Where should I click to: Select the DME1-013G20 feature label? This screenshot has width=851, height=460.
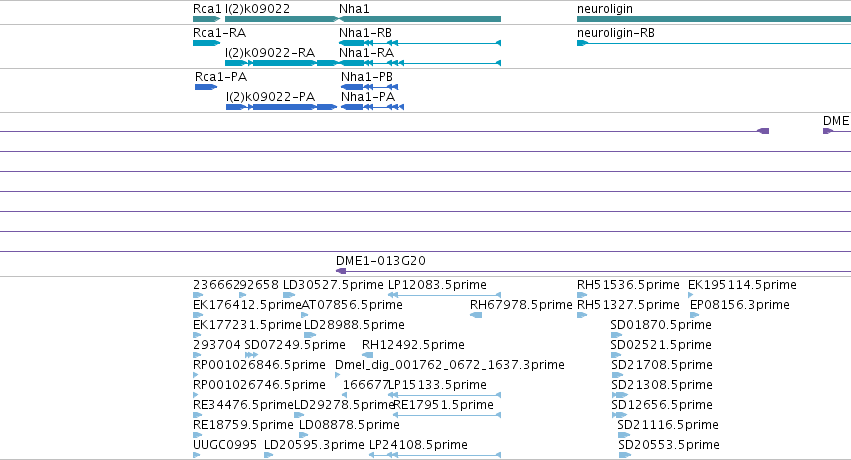coord(381,260)
